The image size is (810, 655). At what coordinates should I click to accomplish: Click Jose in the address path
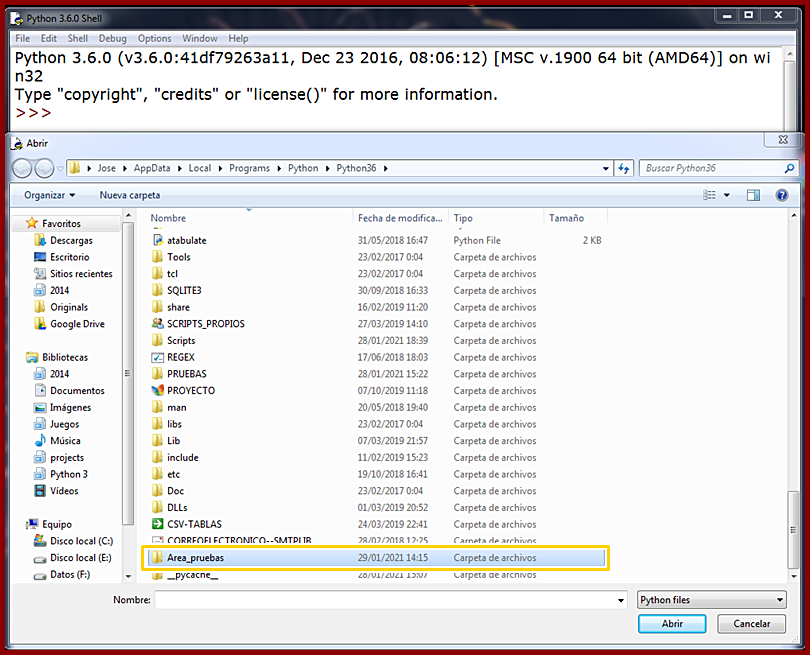[106, 168]
